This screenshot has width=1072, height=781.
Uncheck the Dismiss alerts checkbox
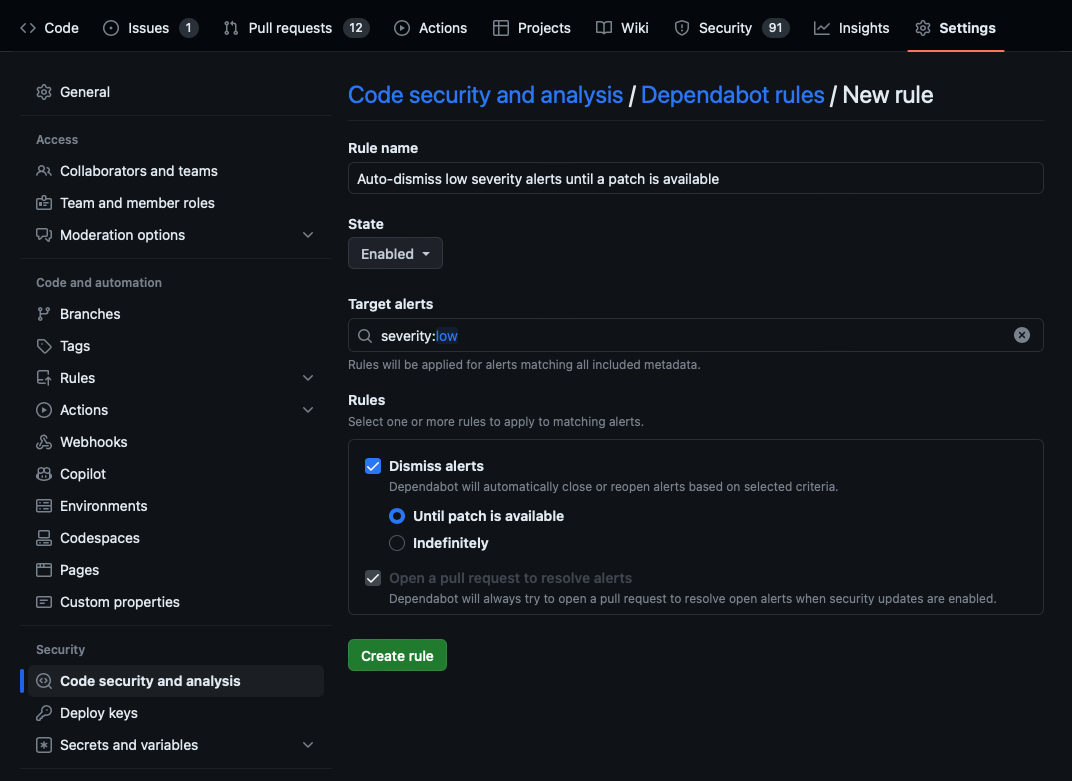(x=372, y=465)
